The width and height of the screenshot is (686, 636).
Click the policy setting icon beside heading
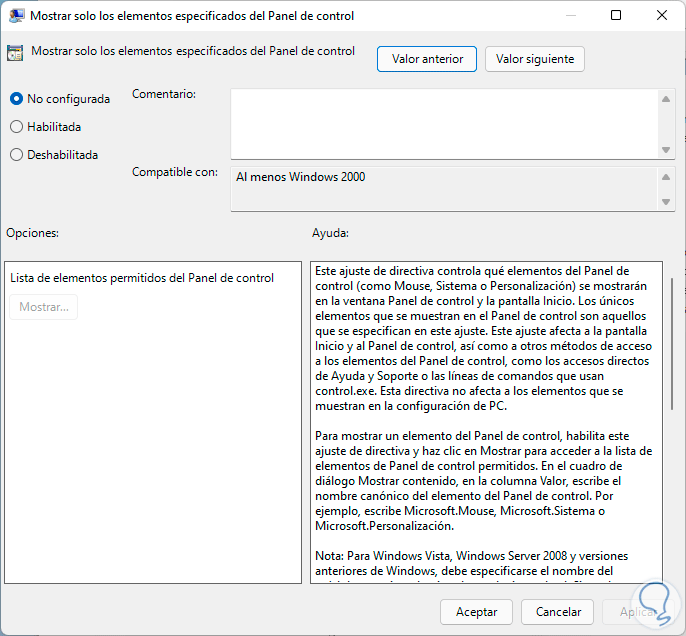pos(15,53)
